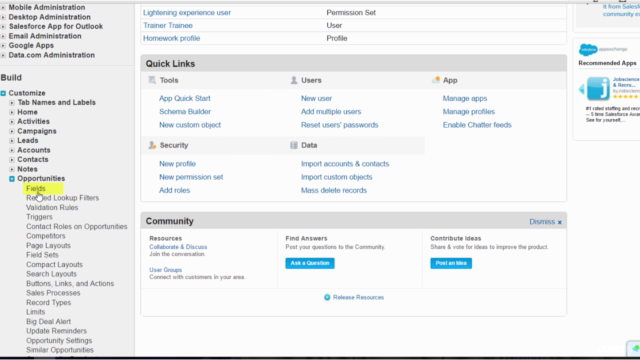Screen dimensions: 640x360
Task: Open Salesforce App for Outlook
Action: pos(56,27)
